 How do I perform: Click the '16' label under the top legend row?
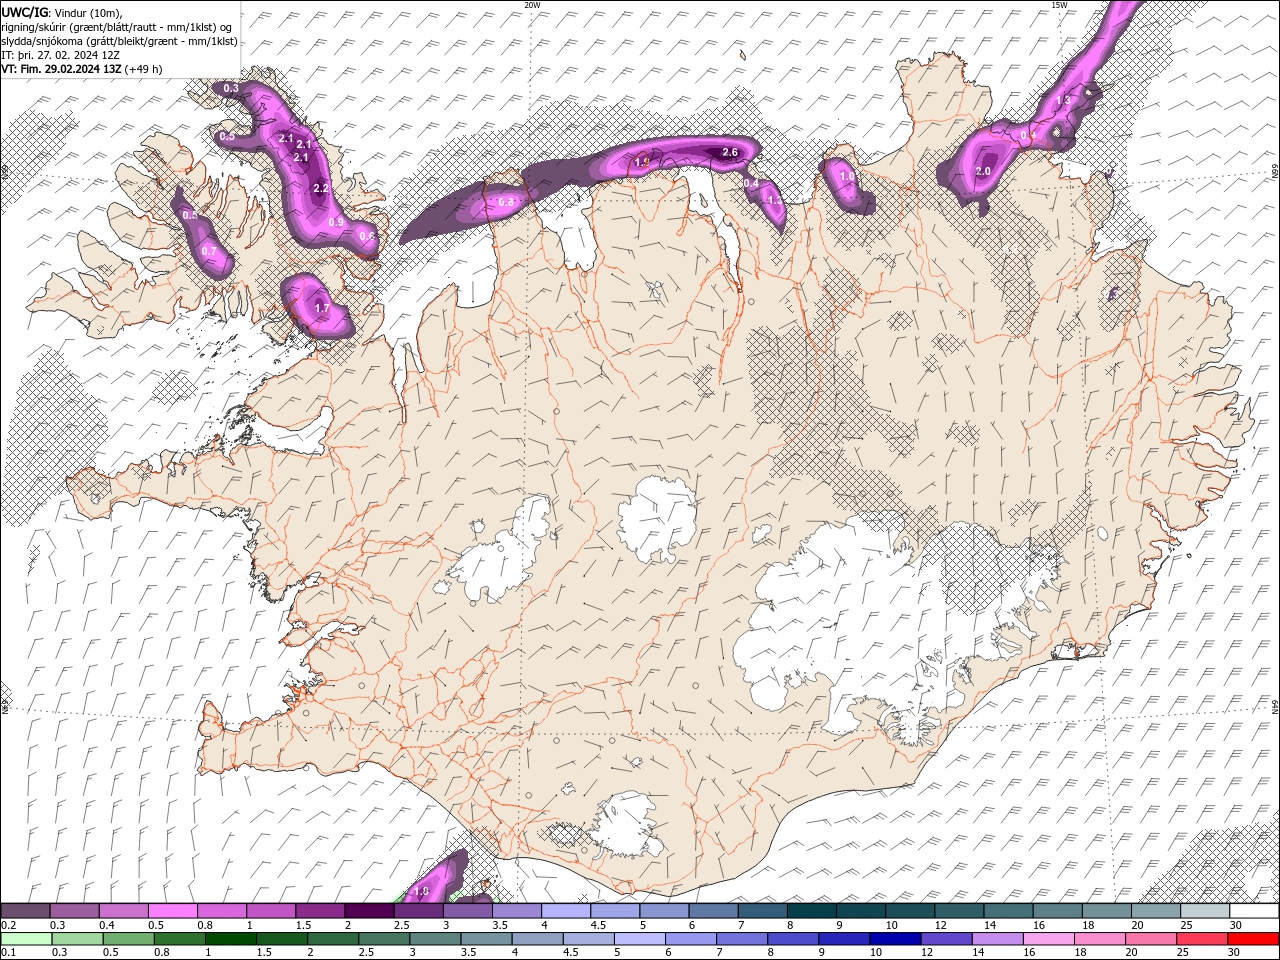click(x=1039, y=925)
